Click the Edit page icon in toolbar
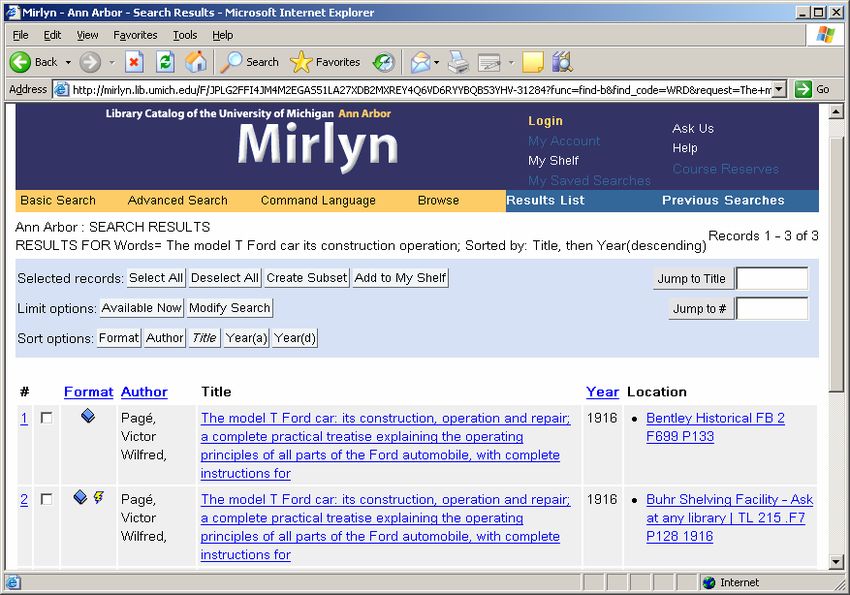850x595 pixels. pyautogui.click(x=489, y=63)
